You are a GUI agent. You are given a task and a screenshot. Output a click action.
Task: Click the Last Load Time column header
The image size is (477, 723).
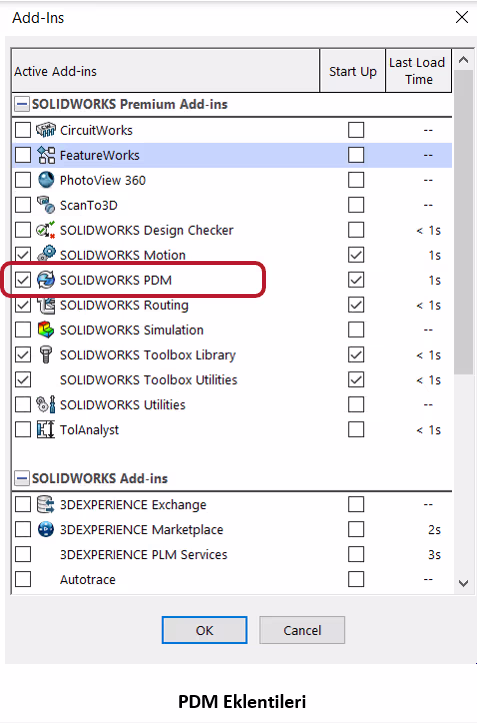point(418,71)
